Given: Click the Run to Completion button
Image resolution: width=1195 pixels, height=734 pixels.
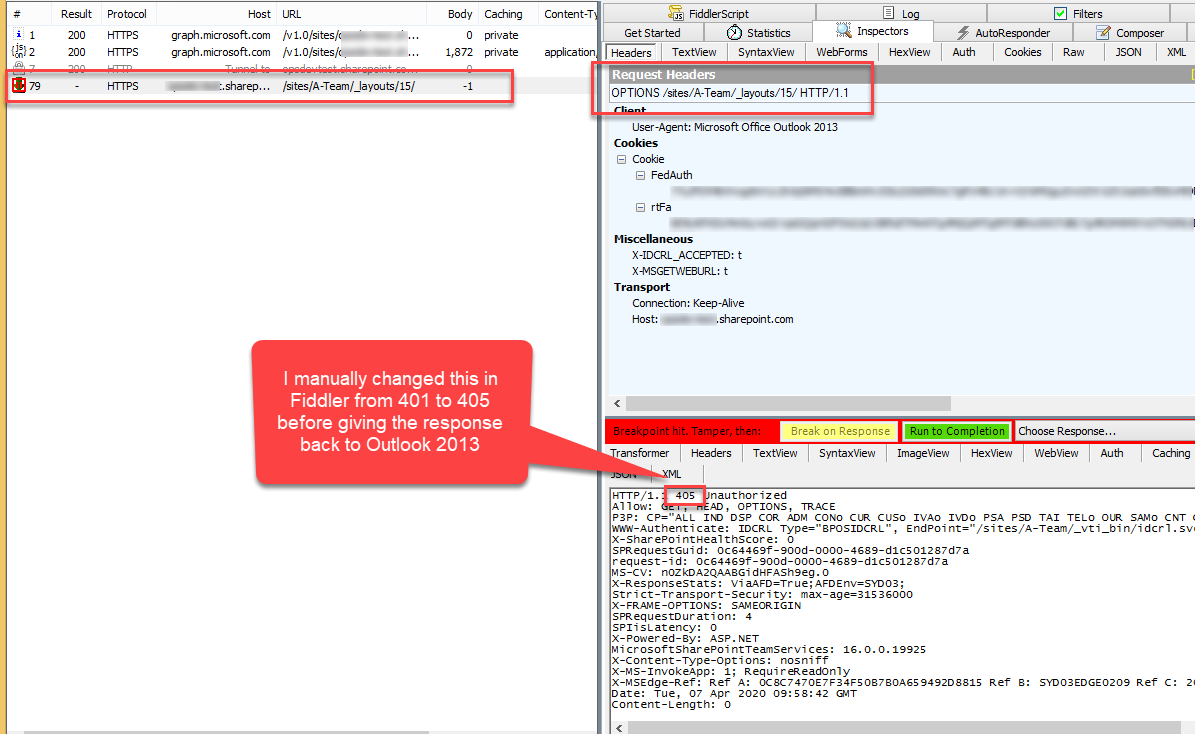Looking at the screenshot, I should 956,430.
